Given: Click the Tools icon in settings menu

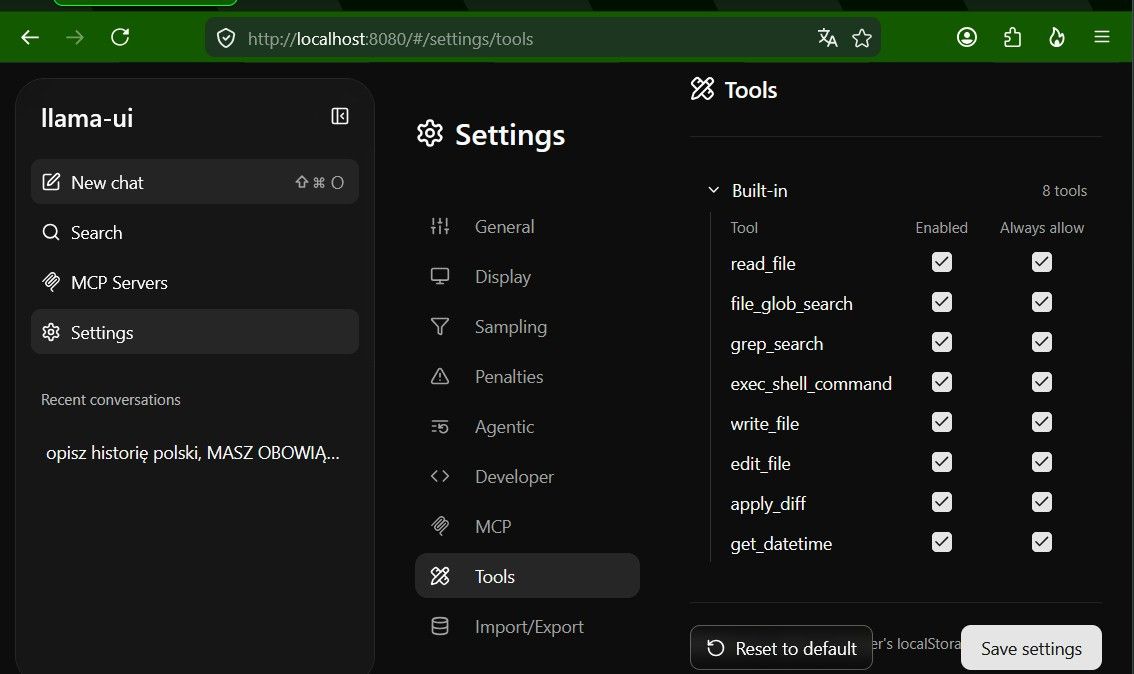Looking at the screenshot, I should pyautogui.click(x=440, y=576).
